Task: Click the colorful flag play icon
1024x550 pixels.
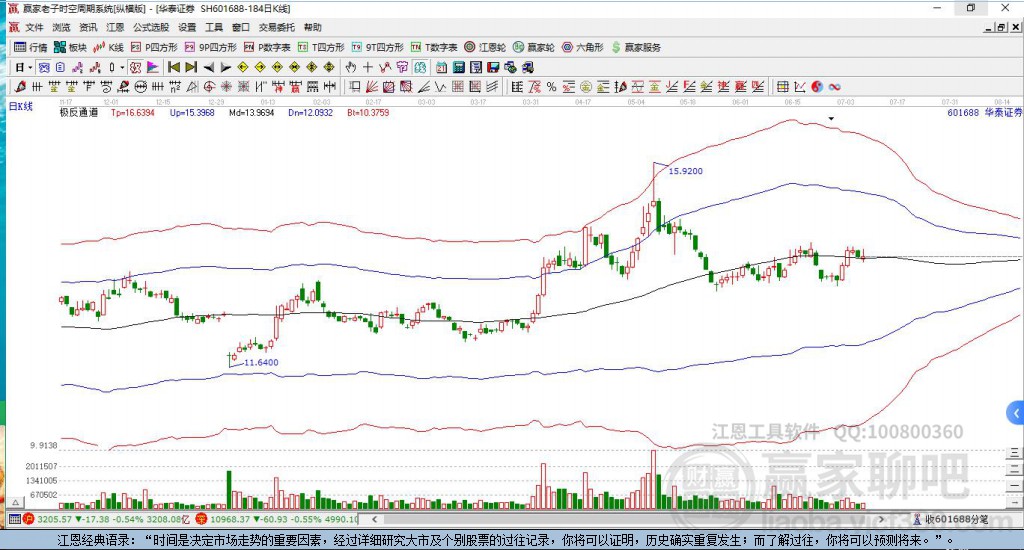Action: 153,67
